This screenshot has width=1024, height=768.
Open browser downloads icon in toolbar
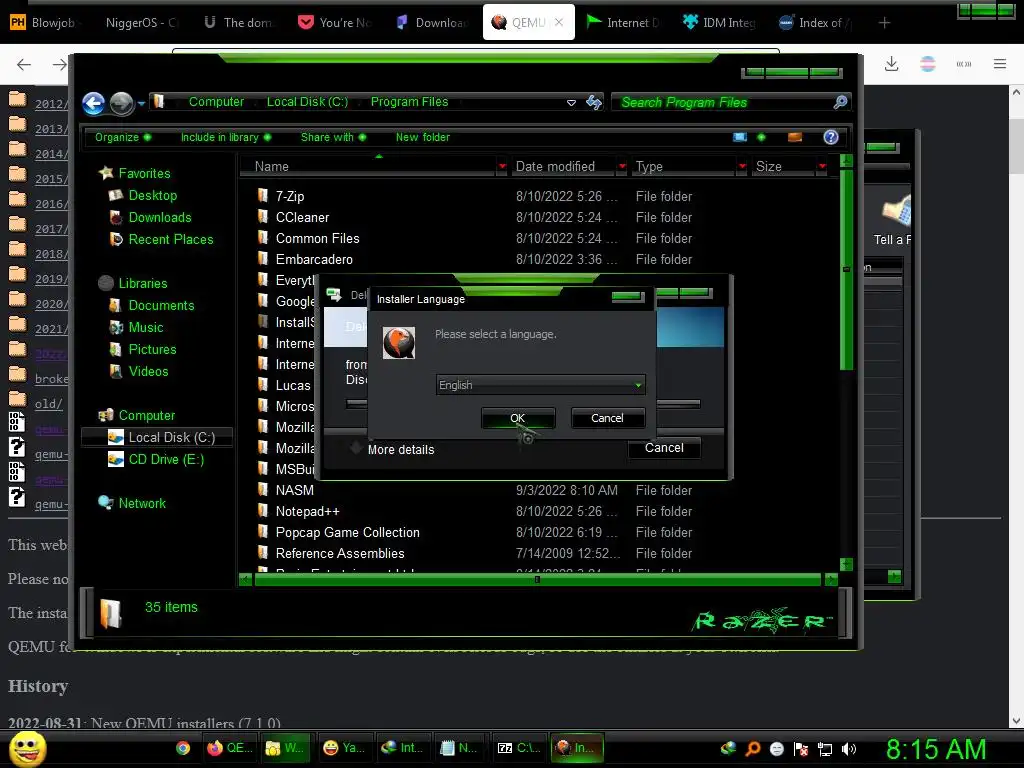click(x=891, y=64)
